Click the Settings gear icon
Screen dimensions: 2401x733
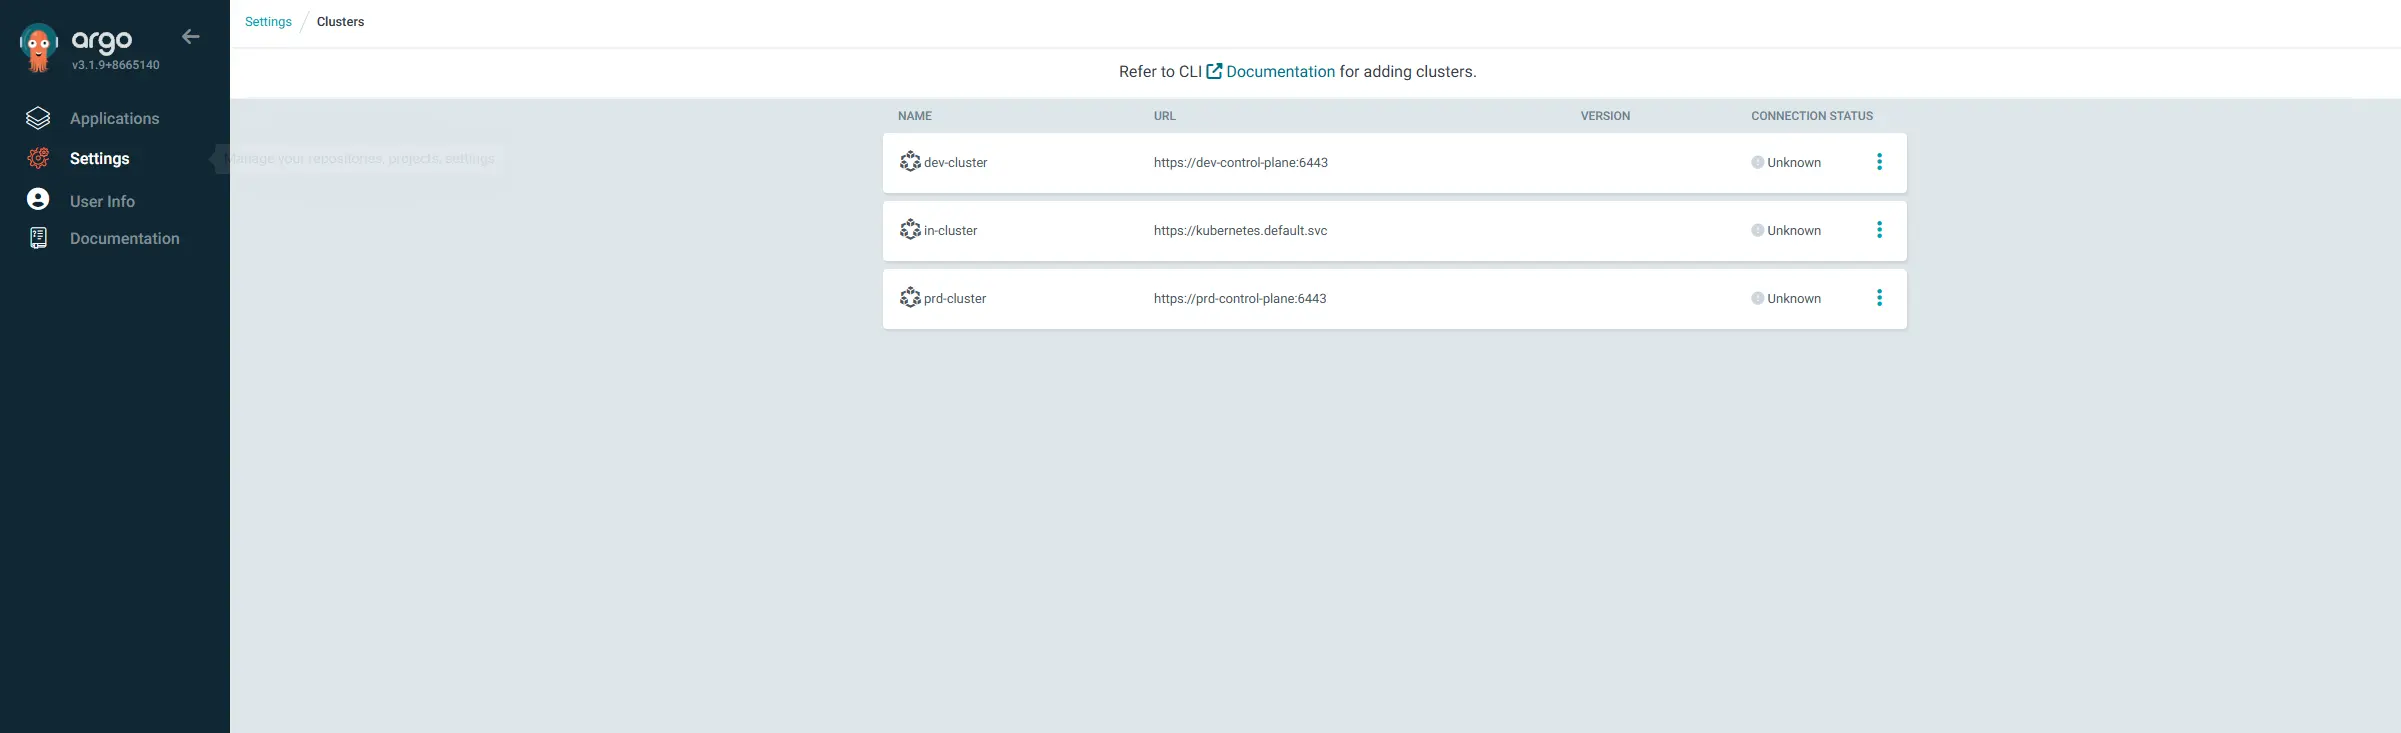[x=38, y=158]
